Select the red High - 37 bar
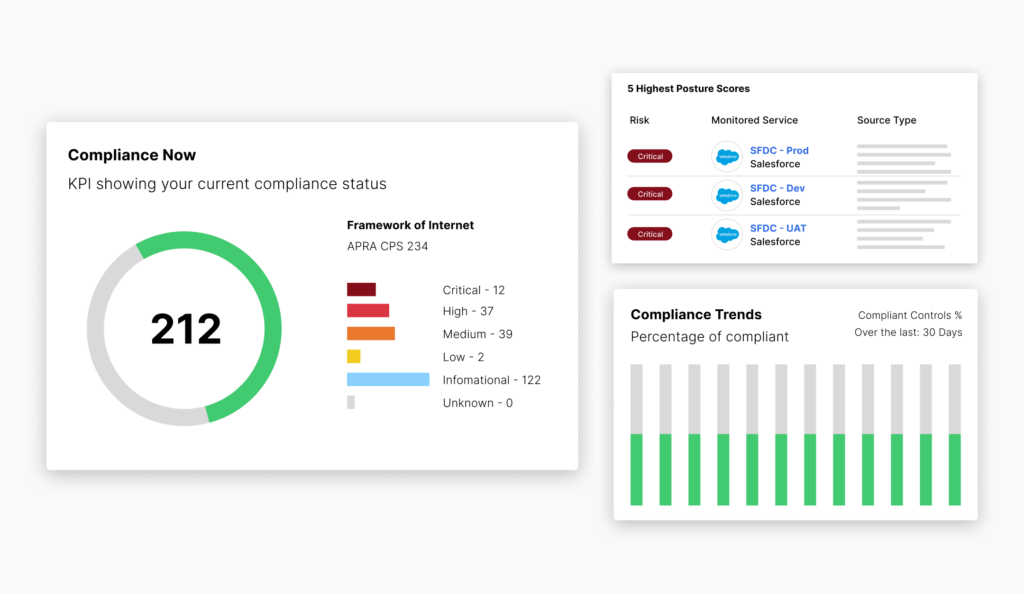The height and width of the screenshot is (594, 1024). pos(368,311)
